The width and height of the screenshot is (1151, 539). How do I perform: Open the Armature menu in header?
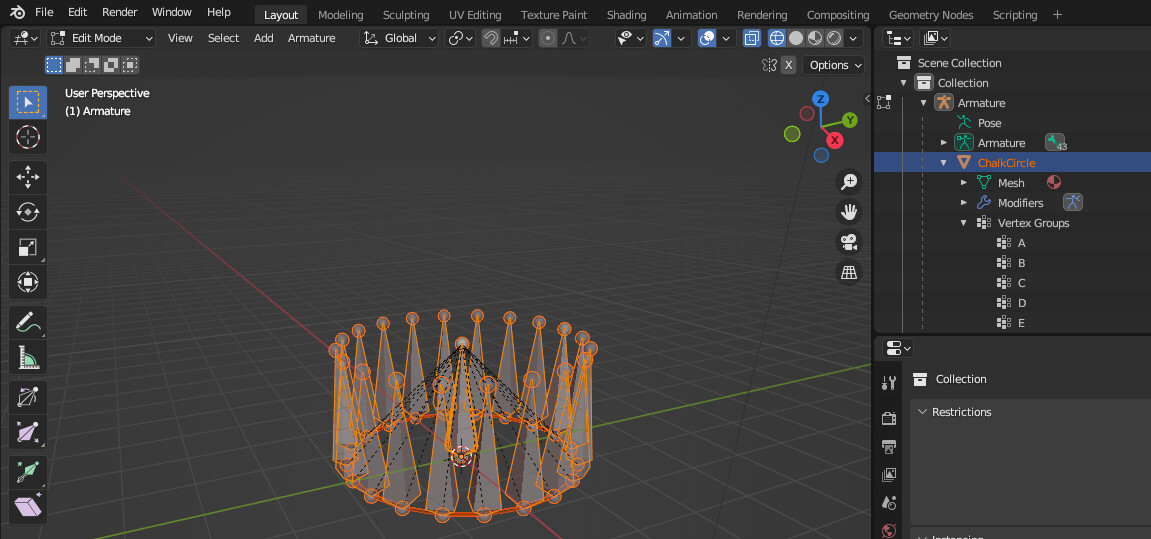click(311, 38)
